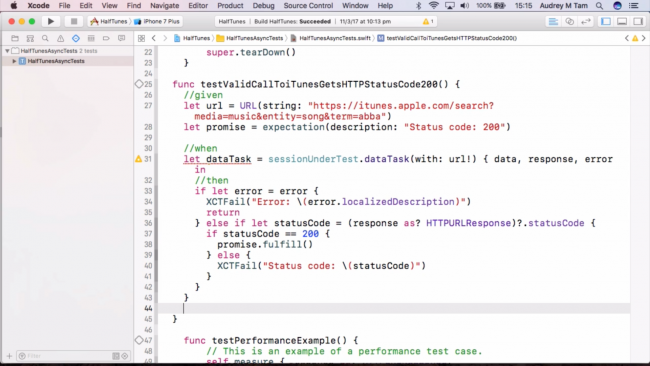The height and width of the screenshot is (366, 650).
Task: Place cursor on empty line 44
Action: [x=394, y=308]
